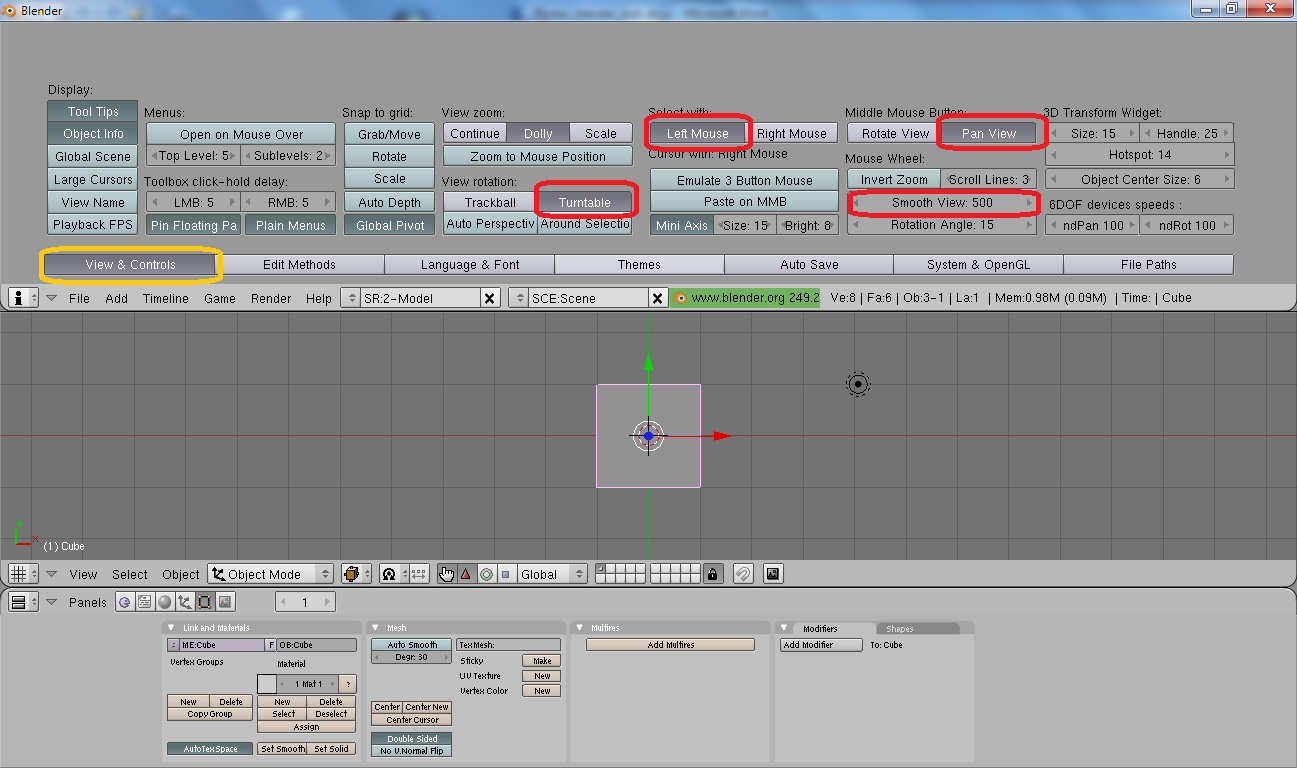Open the Select menu in 3D view
1297x768 pixels.
coord(130,574)
